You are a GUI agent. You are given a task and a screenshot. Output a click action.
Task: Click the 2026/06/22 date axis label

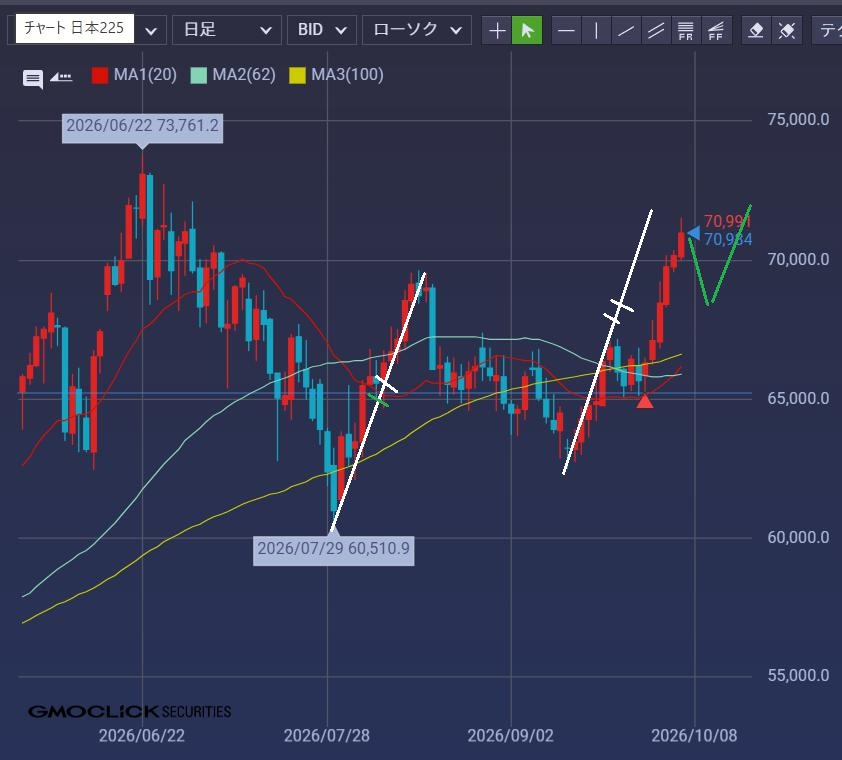click(x=142, y=735)
